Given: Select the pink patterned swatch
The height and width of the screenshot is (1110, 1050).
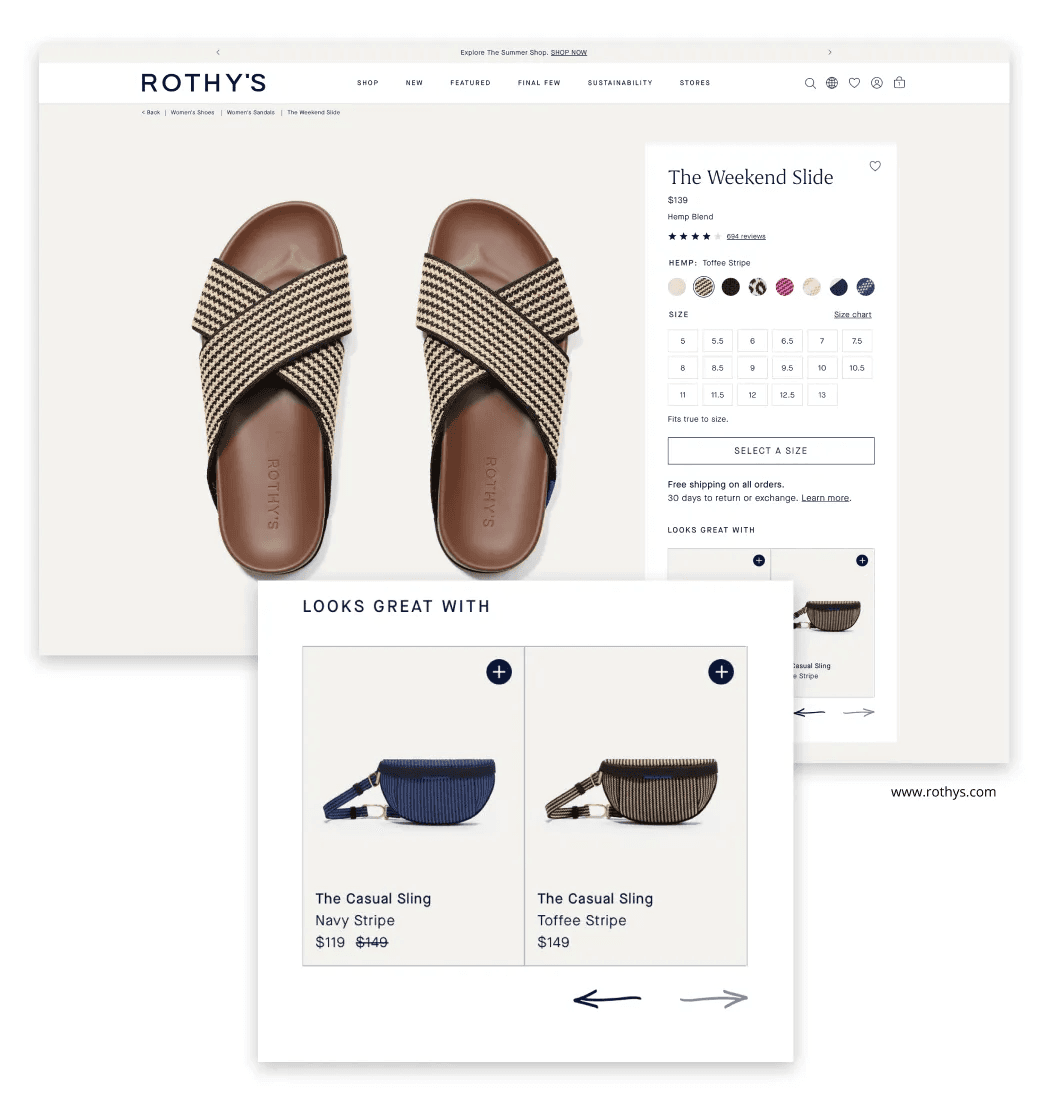Looking at the screenshot, I should tap(784, 287).
